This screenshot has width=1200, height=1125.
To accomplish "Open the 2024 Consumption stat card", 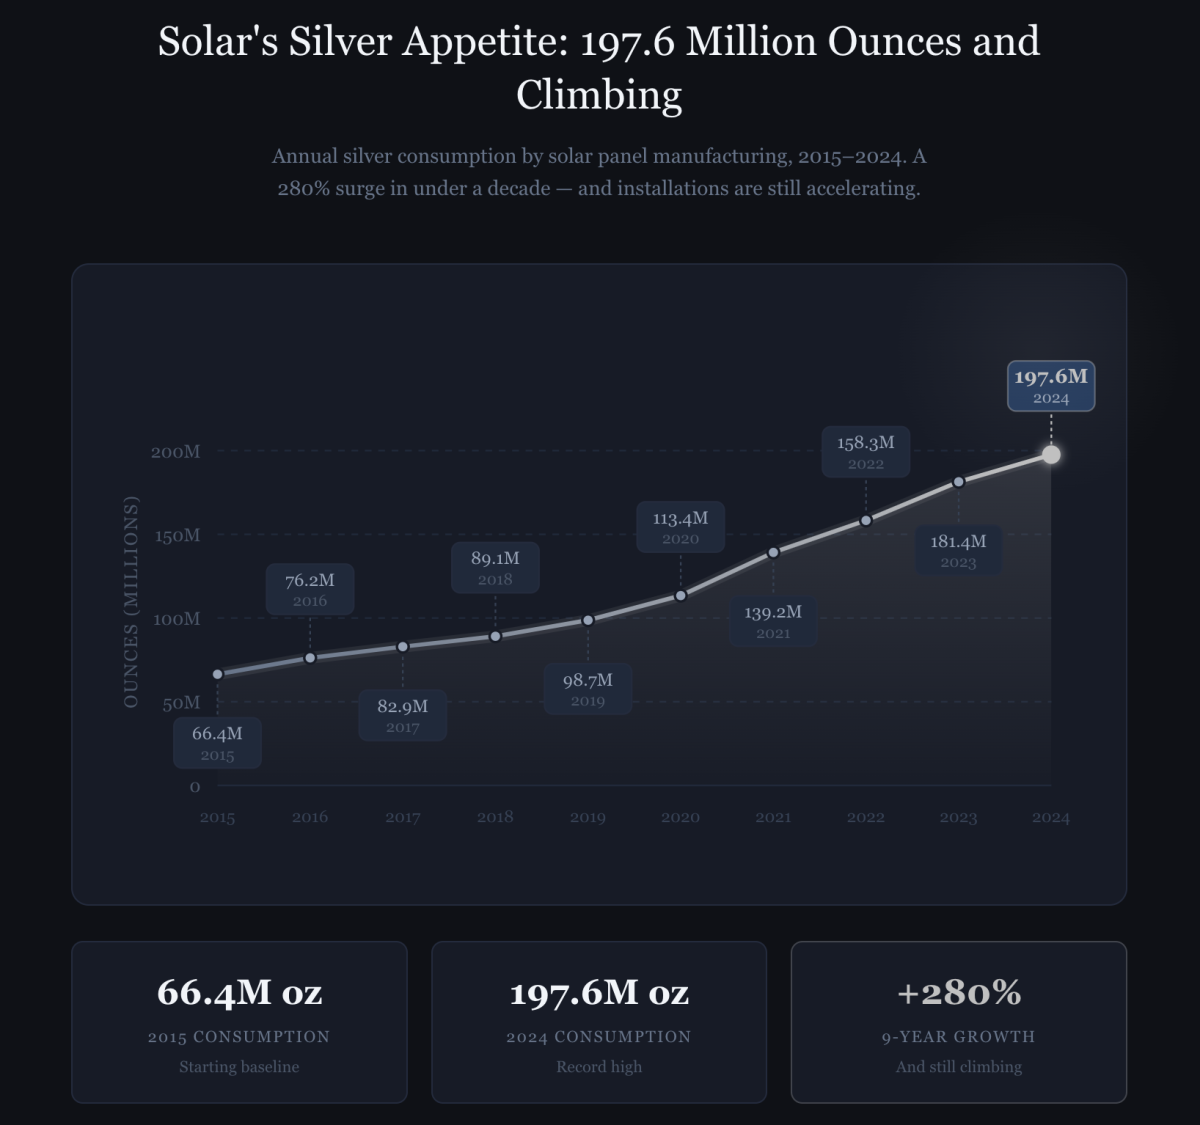I will click(x=599, y=1022).
